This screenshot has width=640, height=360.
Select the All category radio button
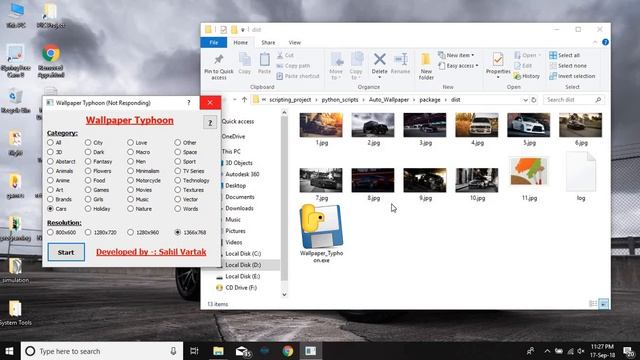50,142
